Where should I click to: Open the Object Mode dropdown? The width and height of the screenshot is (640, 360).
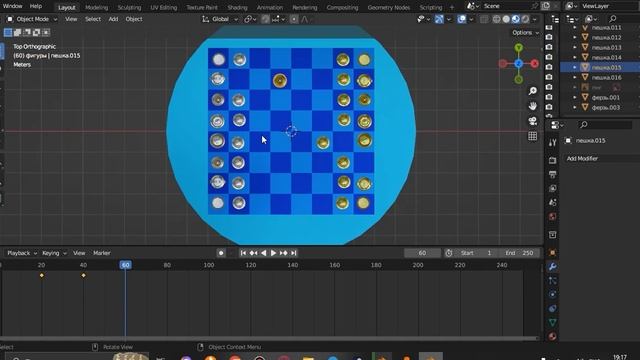click(x=32, y=19)
